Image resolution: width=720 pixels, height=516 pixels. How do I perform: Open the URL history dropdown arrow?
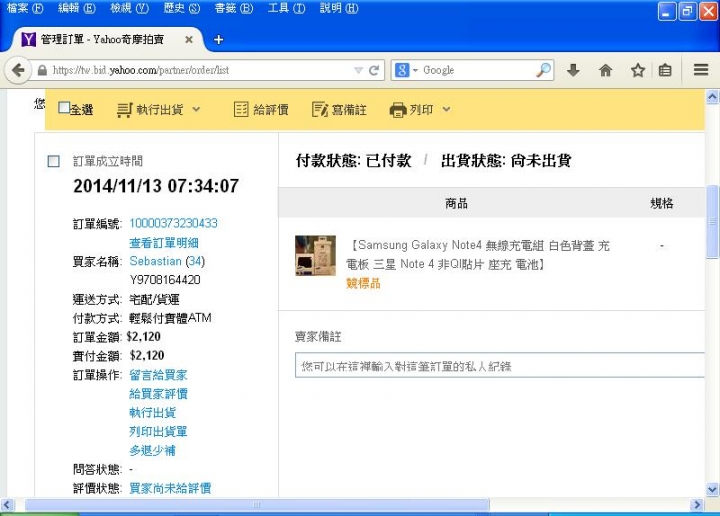pos(359,70)
